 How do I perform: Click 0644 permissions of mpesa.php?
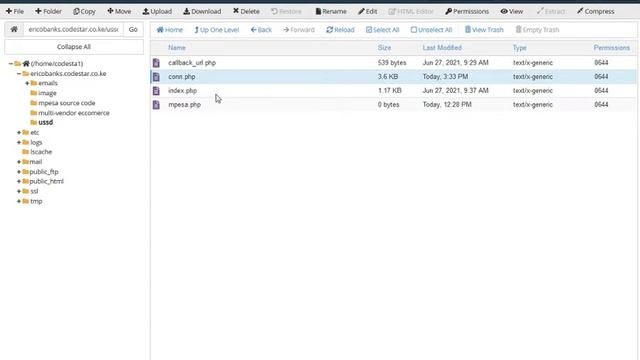coord(601,104)
